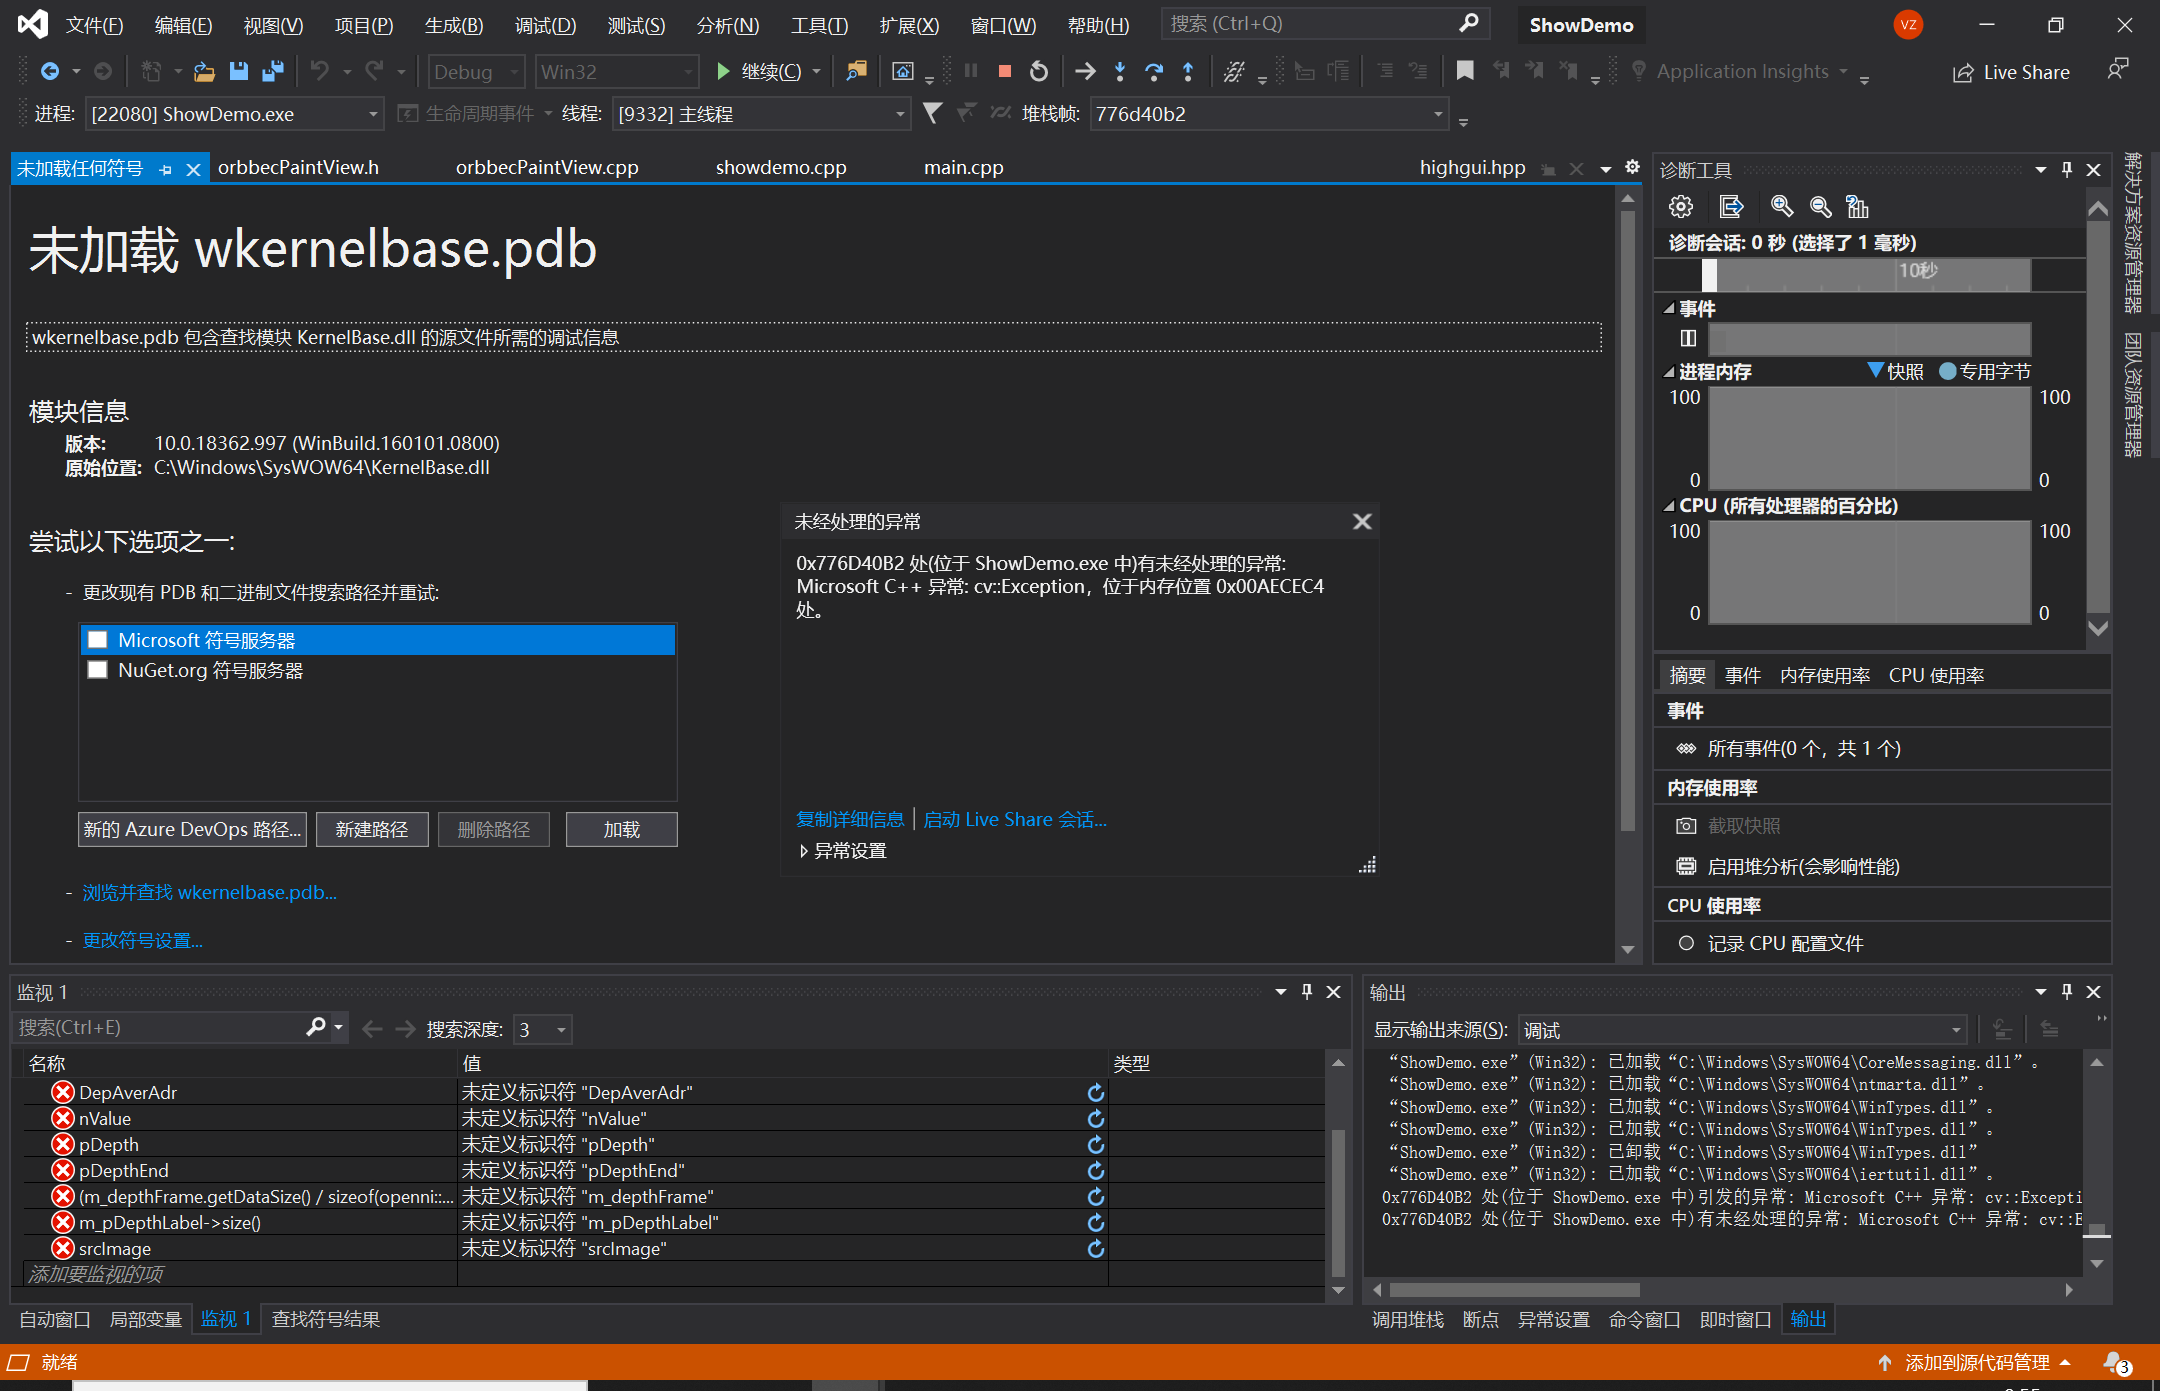This screenshot has width=2160, height=1391.
Task: Enable the NuGet.org 符号服务器 checkbox
Action: pyautogui.click(x=97, y=669)
